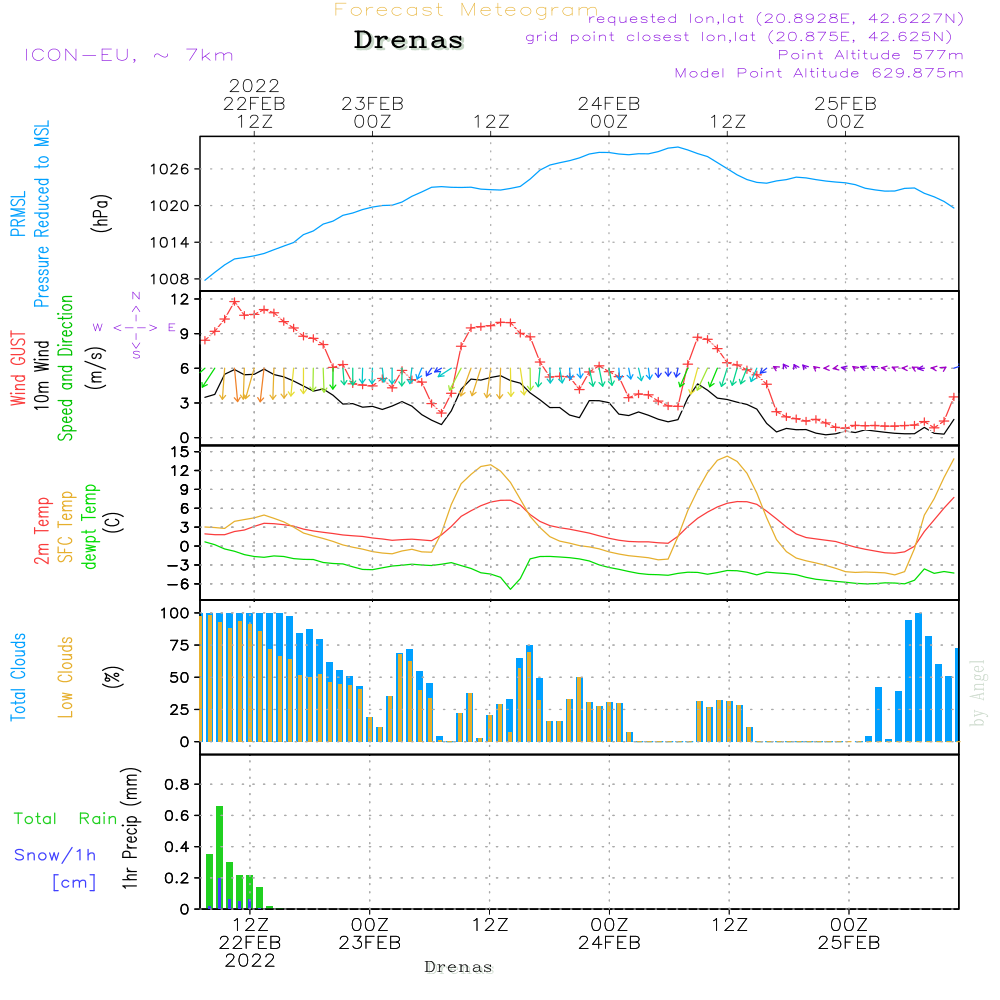This screenshot has width=1000, height=1000.
Task: Select the "10m Wind" label
Action: (41, 374)
